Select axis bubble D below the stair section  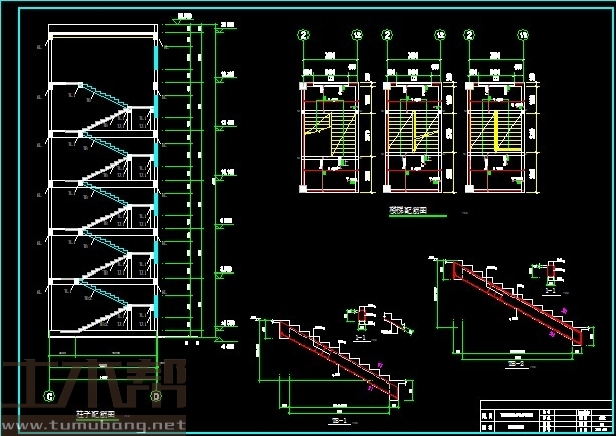(x=156, y=397)
